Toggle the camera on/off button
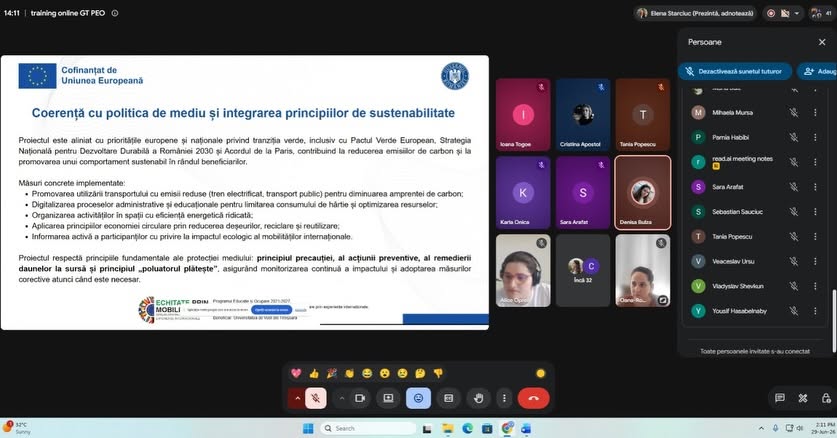The image size is (837, 438). click(360, 398)
